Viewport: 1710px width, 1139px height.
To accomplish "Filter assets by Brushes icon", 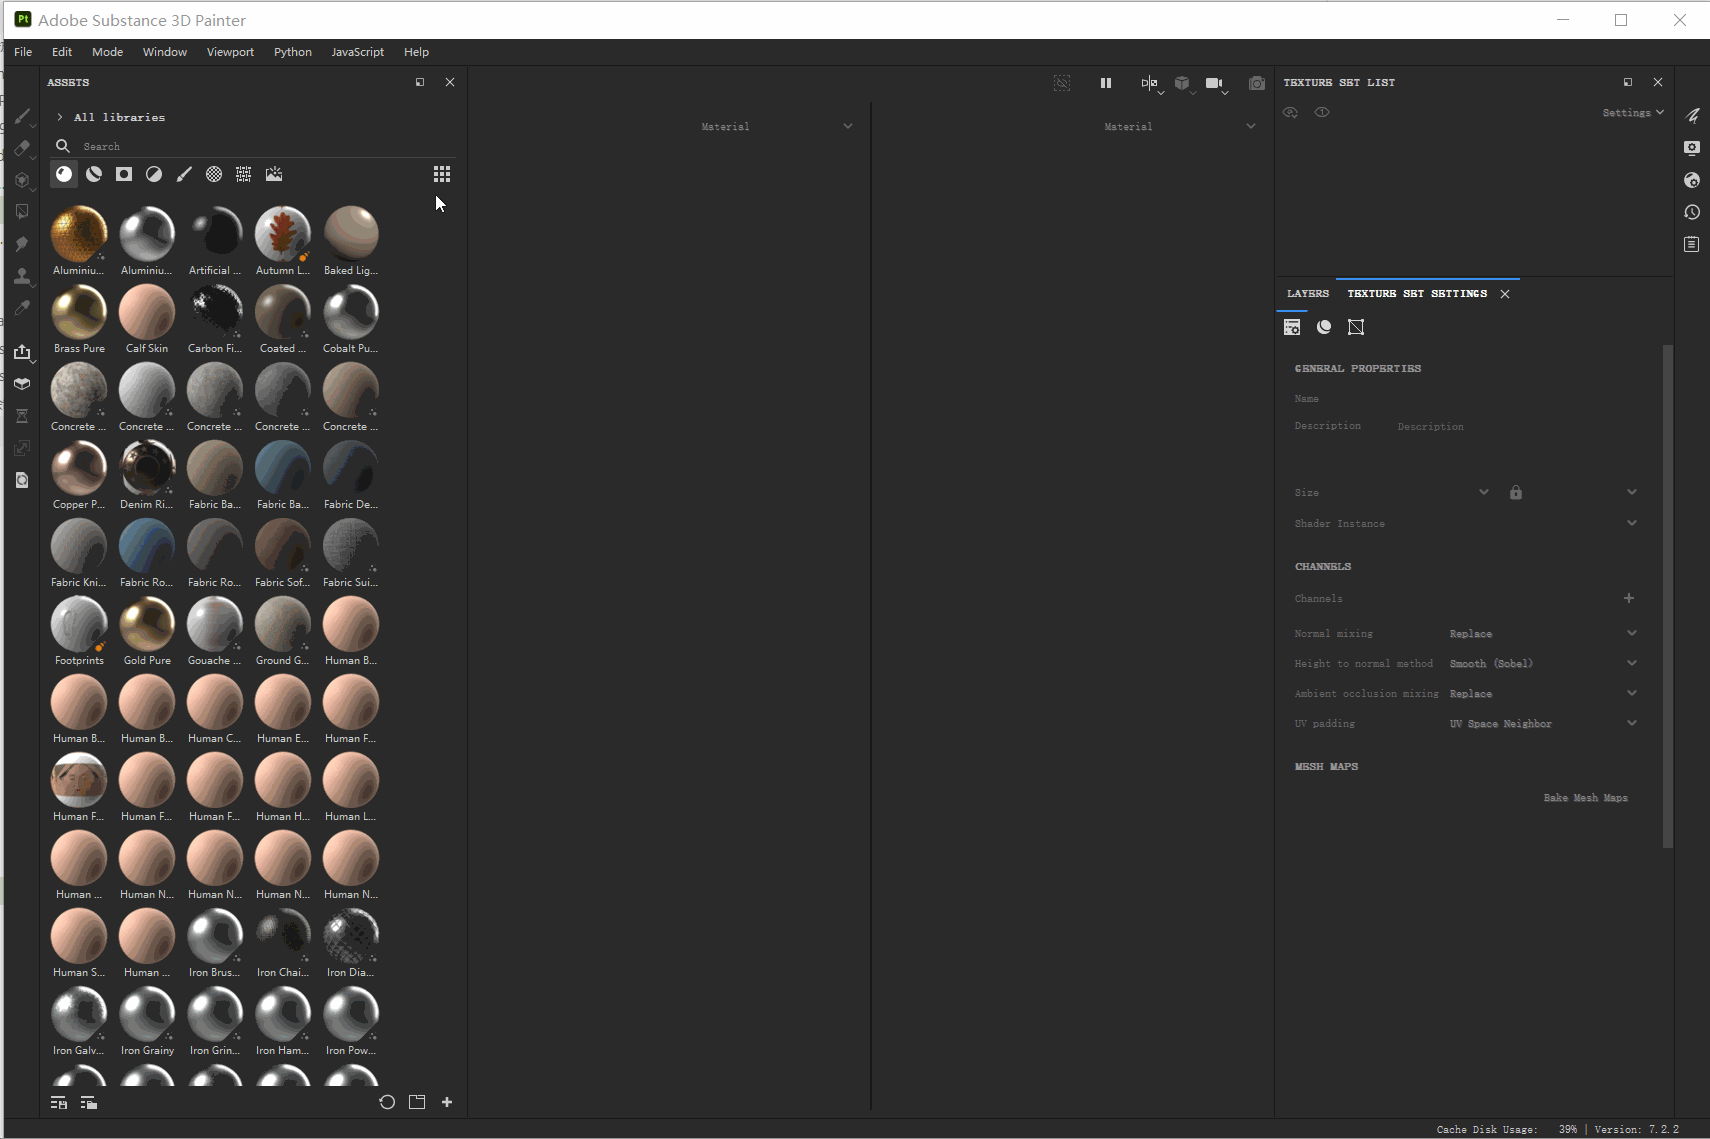I will (x=184, y=174).
